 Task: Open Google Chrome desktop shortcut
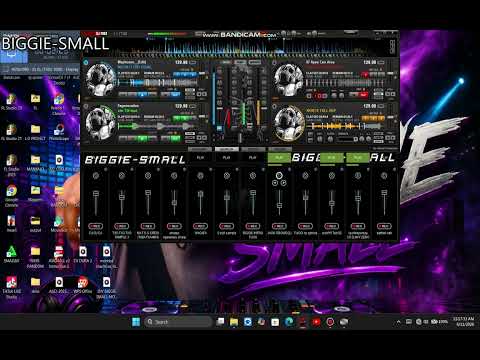pos(12,196)
